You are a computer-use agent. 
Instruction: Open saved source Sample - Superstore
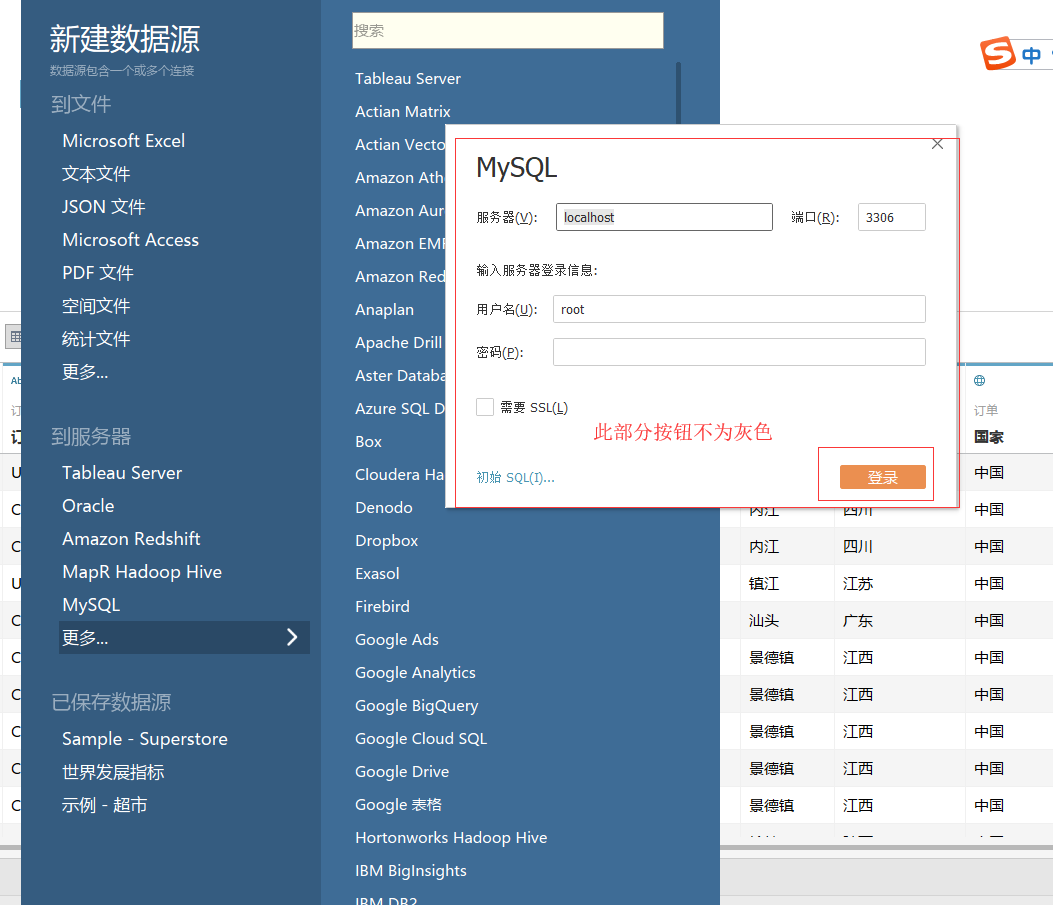pyautogui.click(x=144, y=739)
